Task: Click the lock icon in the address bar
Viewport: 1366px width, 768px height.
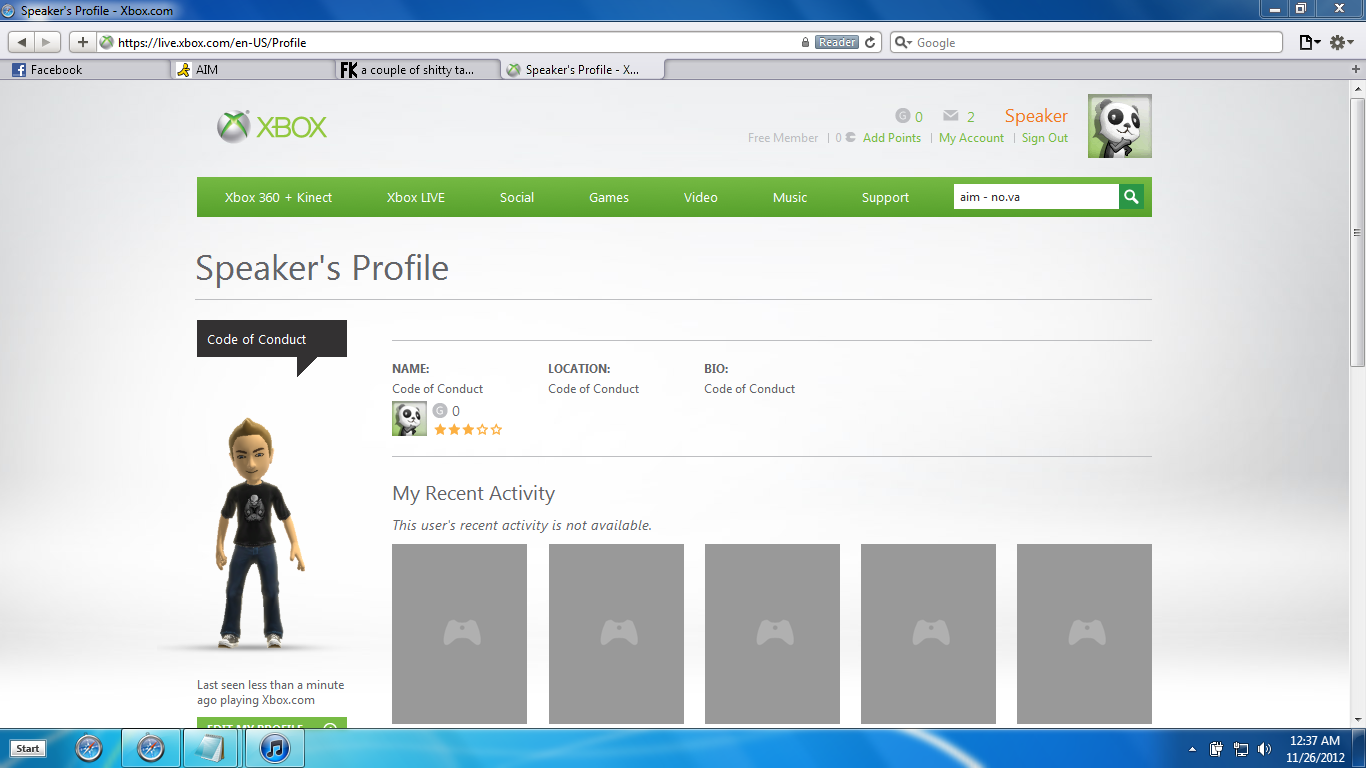Action: pyautogui.click(x=805, y=42)
